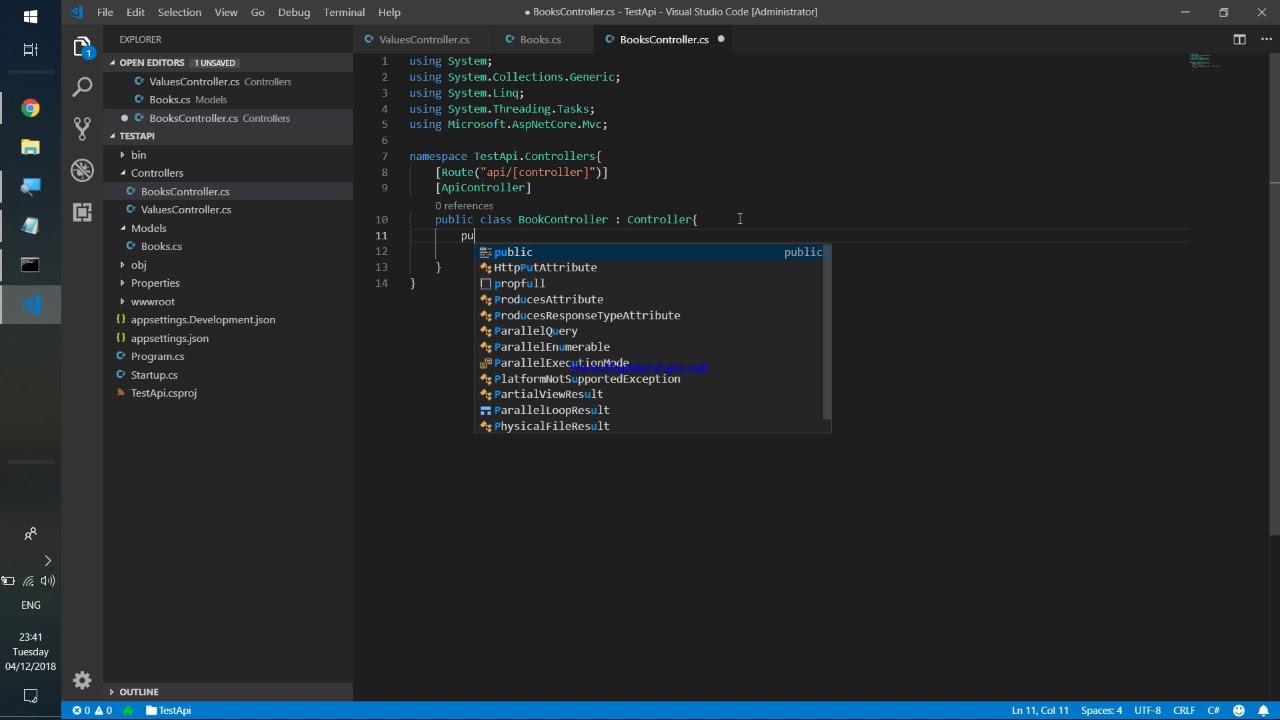Open the Terminal menu
This screenshot has width=1280, height=720.
[344, 12]
